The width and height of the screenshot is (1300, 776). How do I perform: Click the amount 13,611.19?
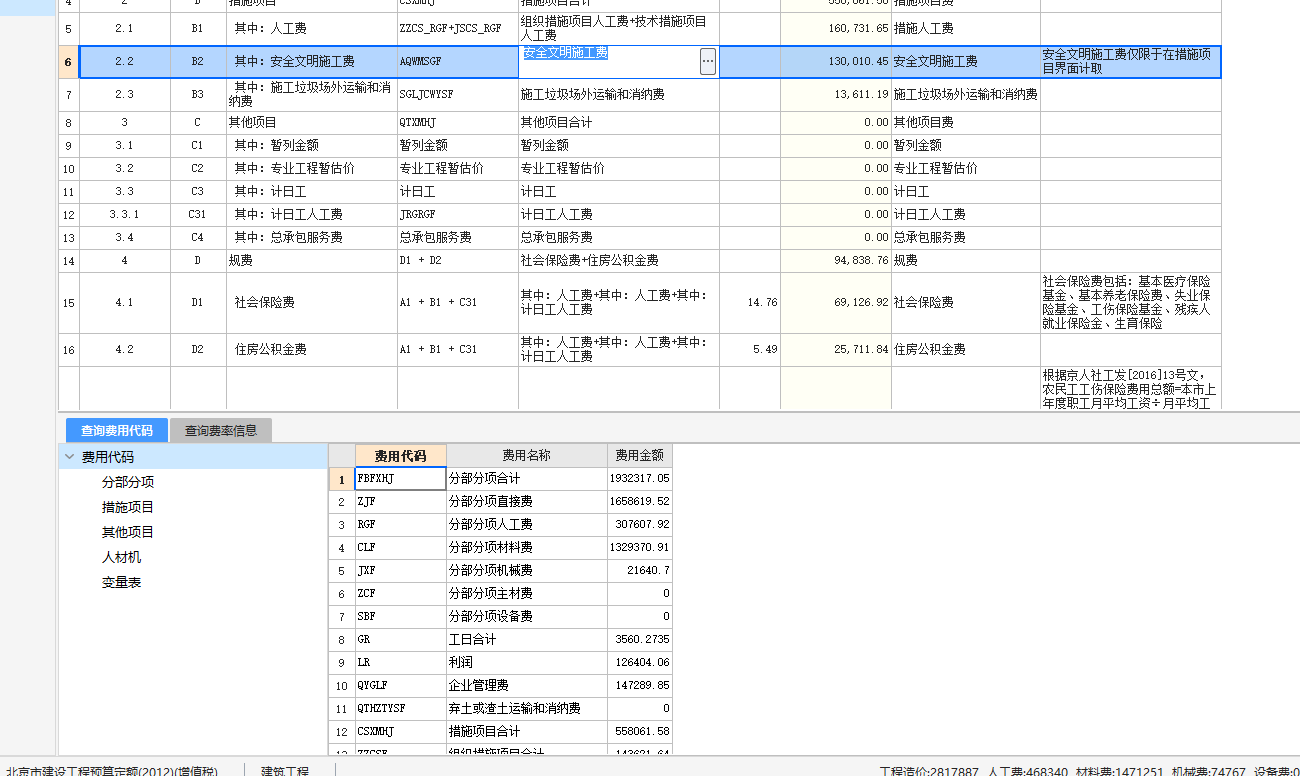836,95
